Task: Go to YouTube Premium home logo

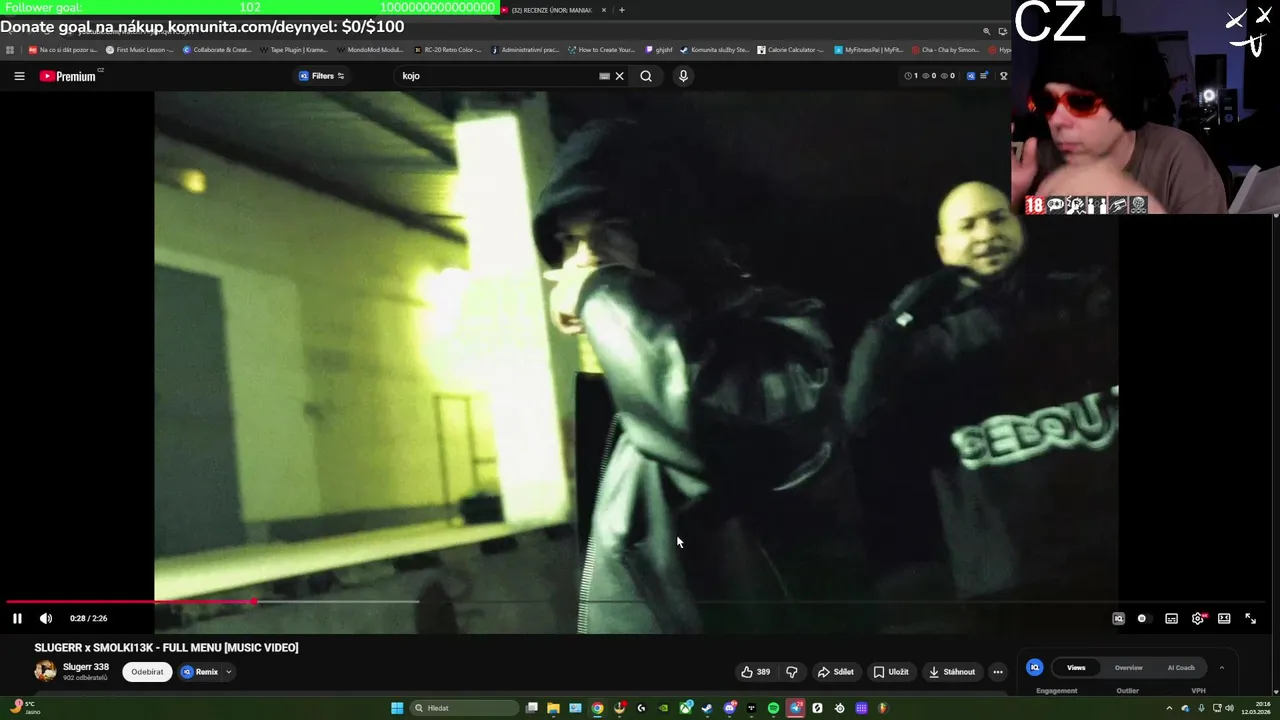Action: (x=69, y=76)
